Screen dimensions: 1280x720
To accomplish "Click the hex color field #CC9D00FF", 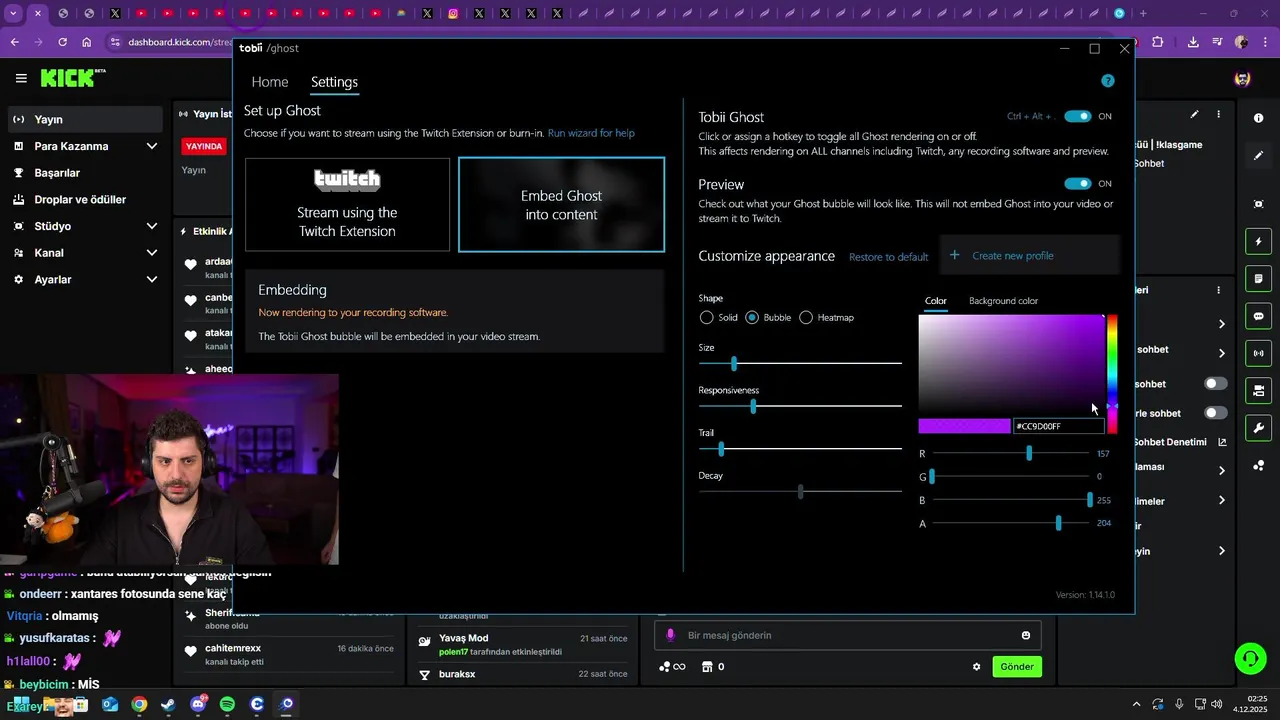I will pos(1058,426).
